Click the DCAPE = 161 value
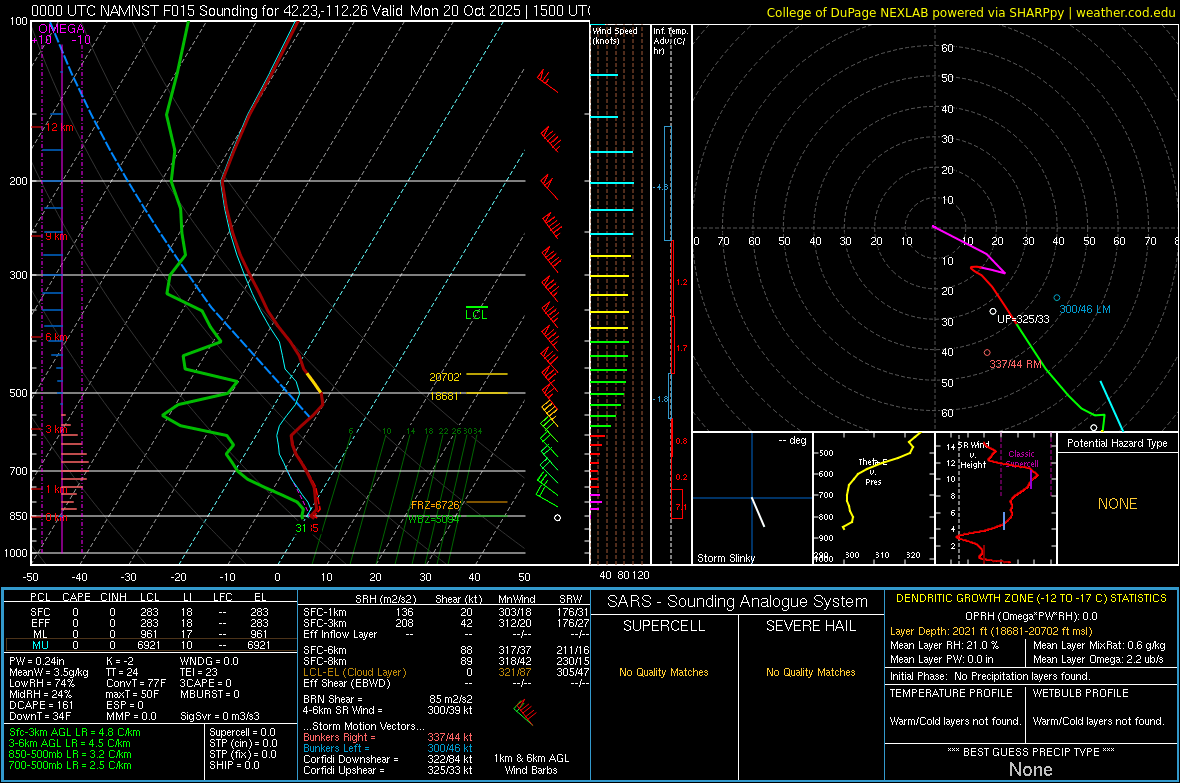 (x=41, y=705)
